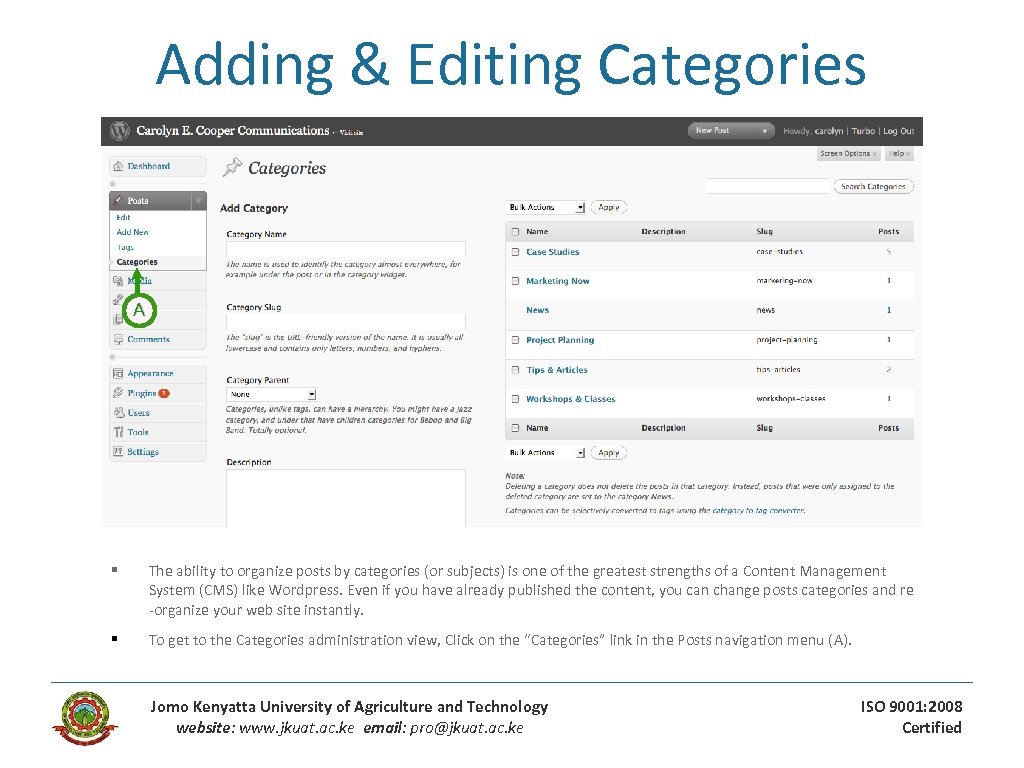Open the Project Planning category link
Viewport: 1024px width, 768px height.
pyautogui.click(x=562, y=340)
